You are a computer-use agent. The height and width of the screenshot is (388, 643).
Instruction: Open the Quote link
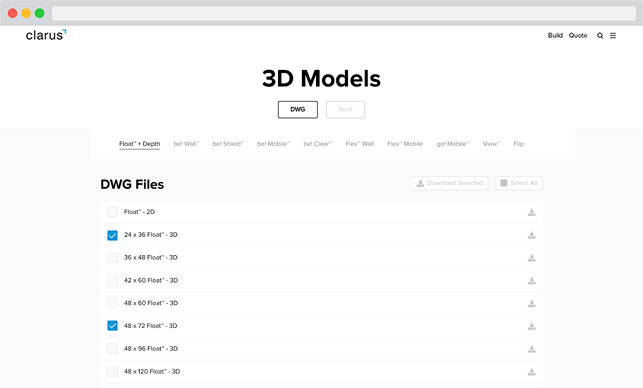pyautogui.click(x=578, y=36)
